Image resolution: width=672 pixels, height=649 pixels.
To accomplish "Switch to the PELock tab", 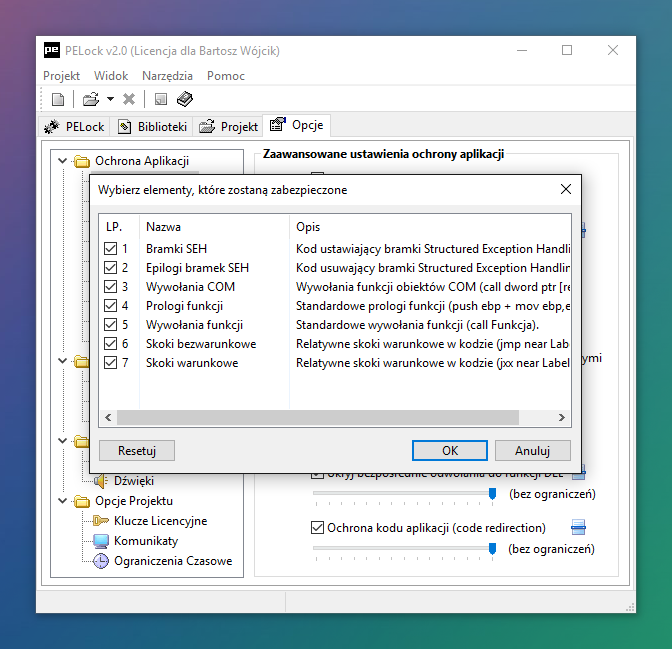I will pos(74,126).
